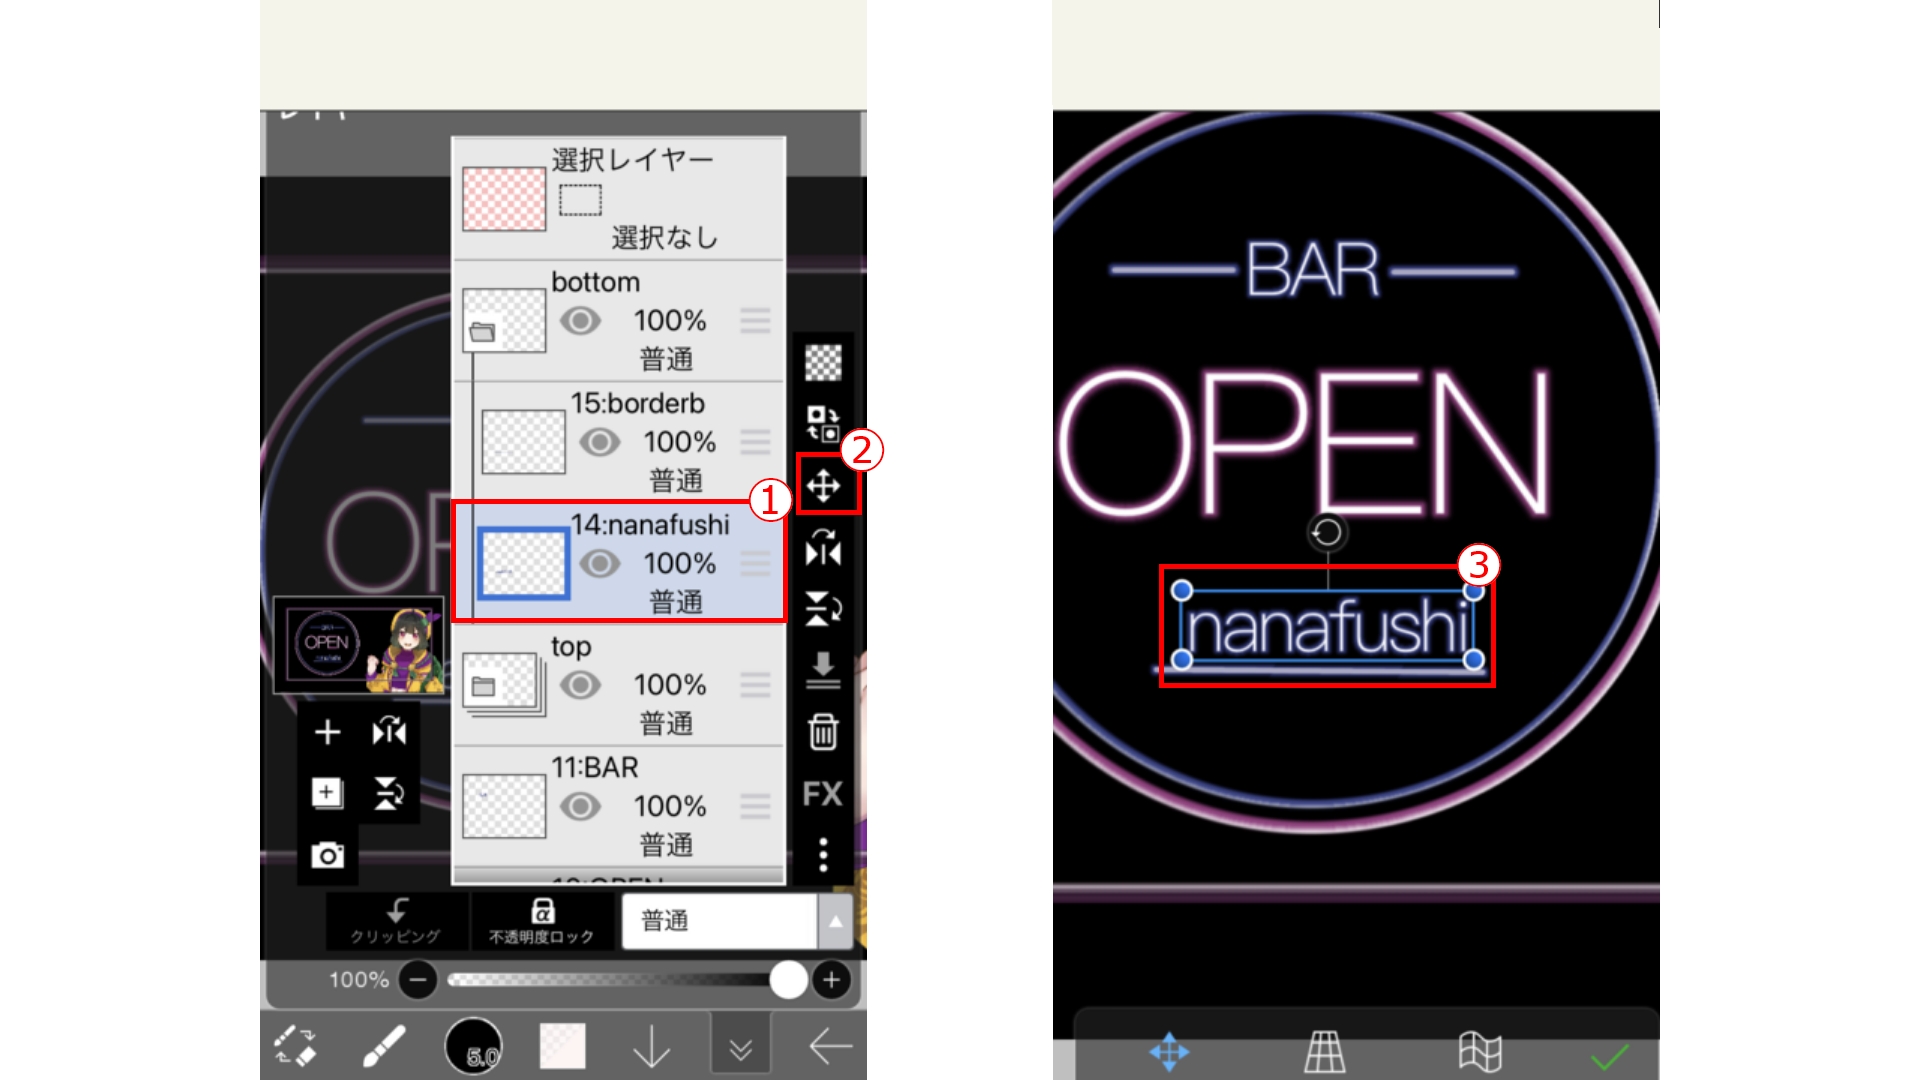Enable クリッピング clipping on the layer
Screen dimensions: 1920x1080
397,922
